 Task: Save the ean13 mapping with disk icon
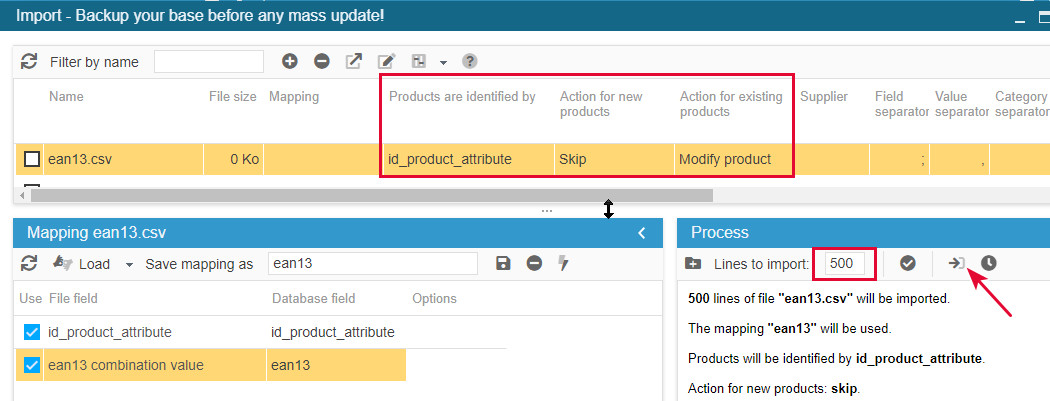click(x=503, y=263)
